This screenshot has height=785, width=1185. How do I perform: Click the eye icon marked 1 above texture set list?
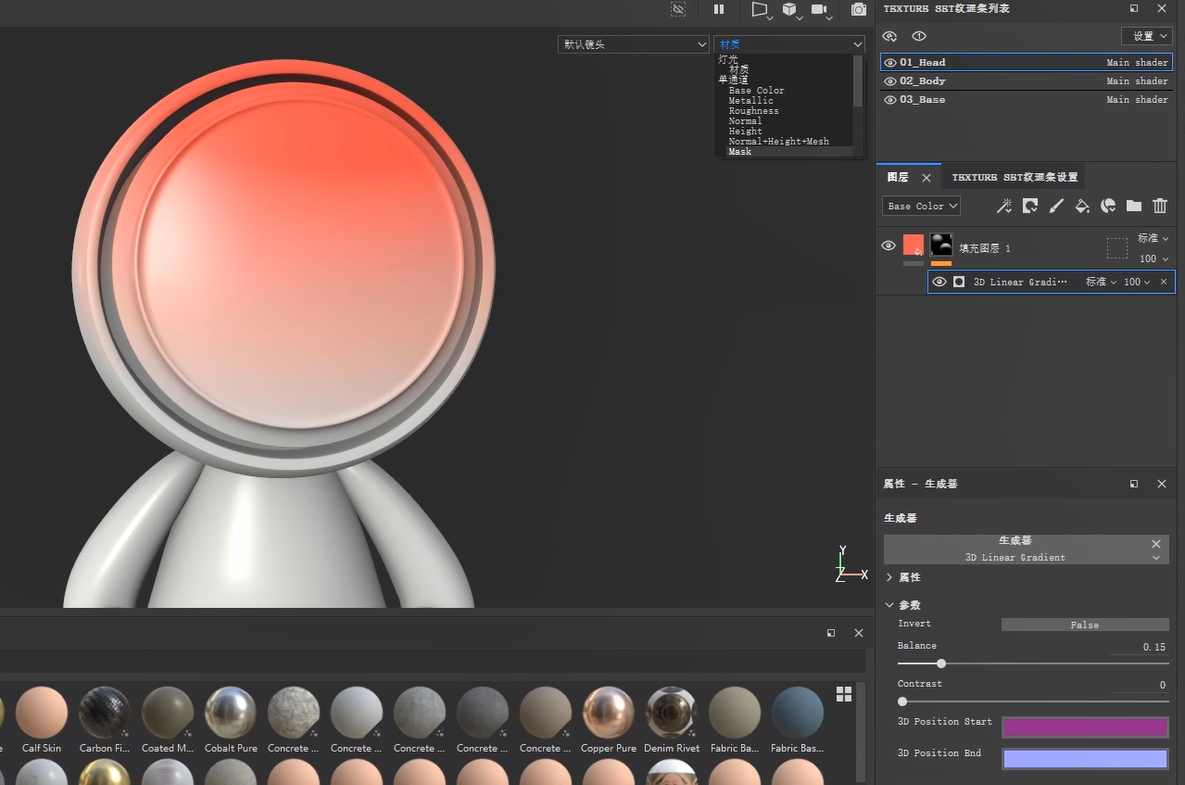919,36
